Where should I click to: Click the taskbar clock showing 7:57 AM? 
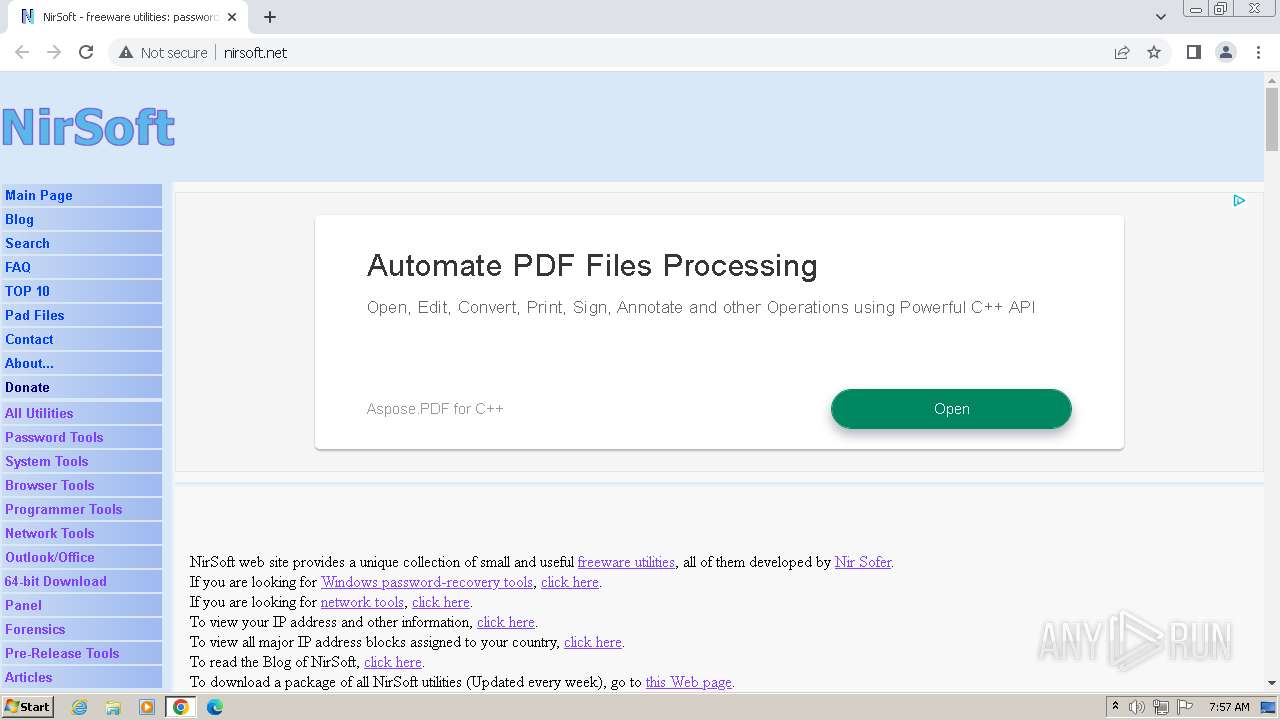pos(1229,707)
